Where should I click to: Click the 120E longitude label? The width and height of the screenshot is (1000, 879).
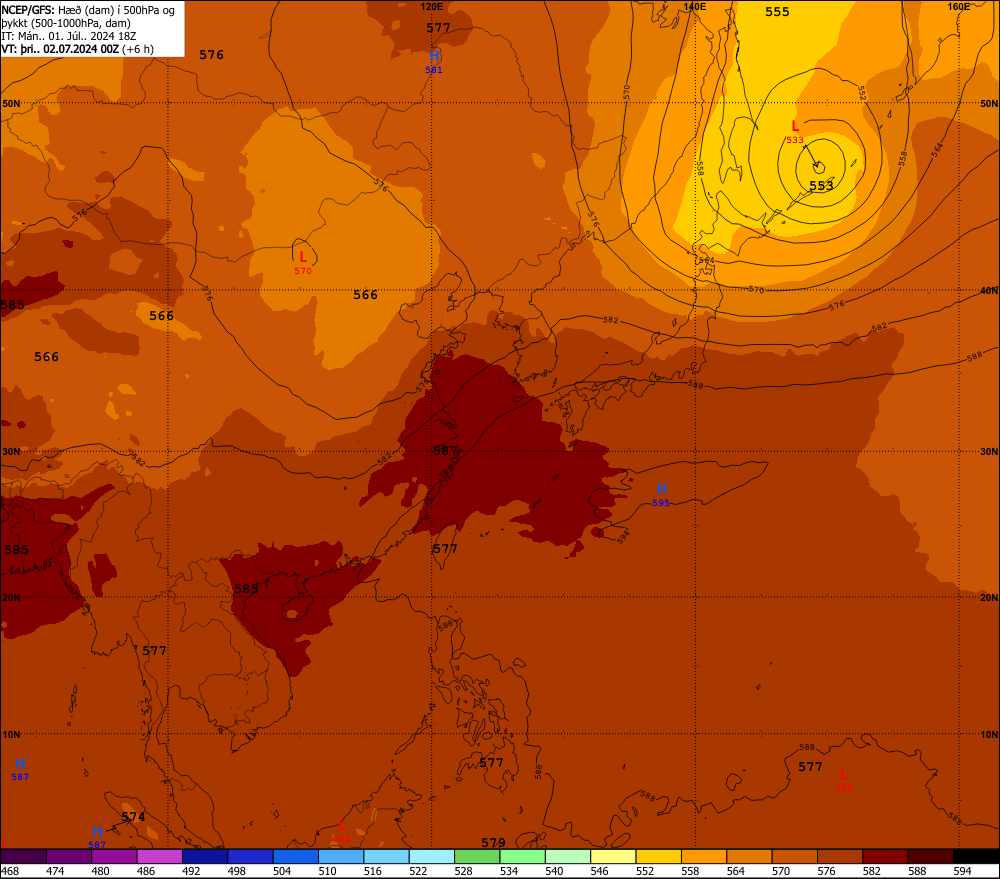[432, 6]
